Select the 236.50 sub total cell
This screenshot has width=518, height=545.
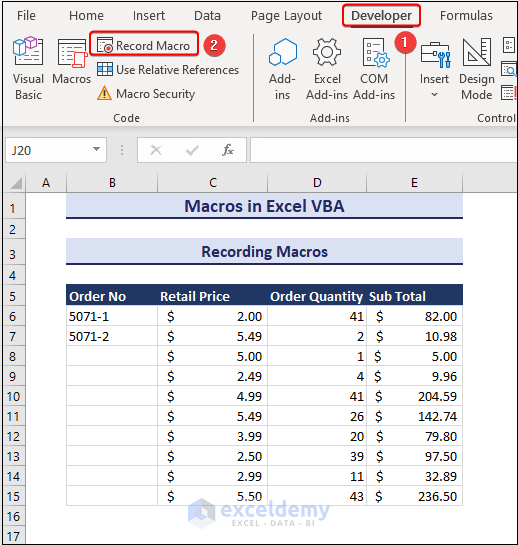tap(414, 496)
